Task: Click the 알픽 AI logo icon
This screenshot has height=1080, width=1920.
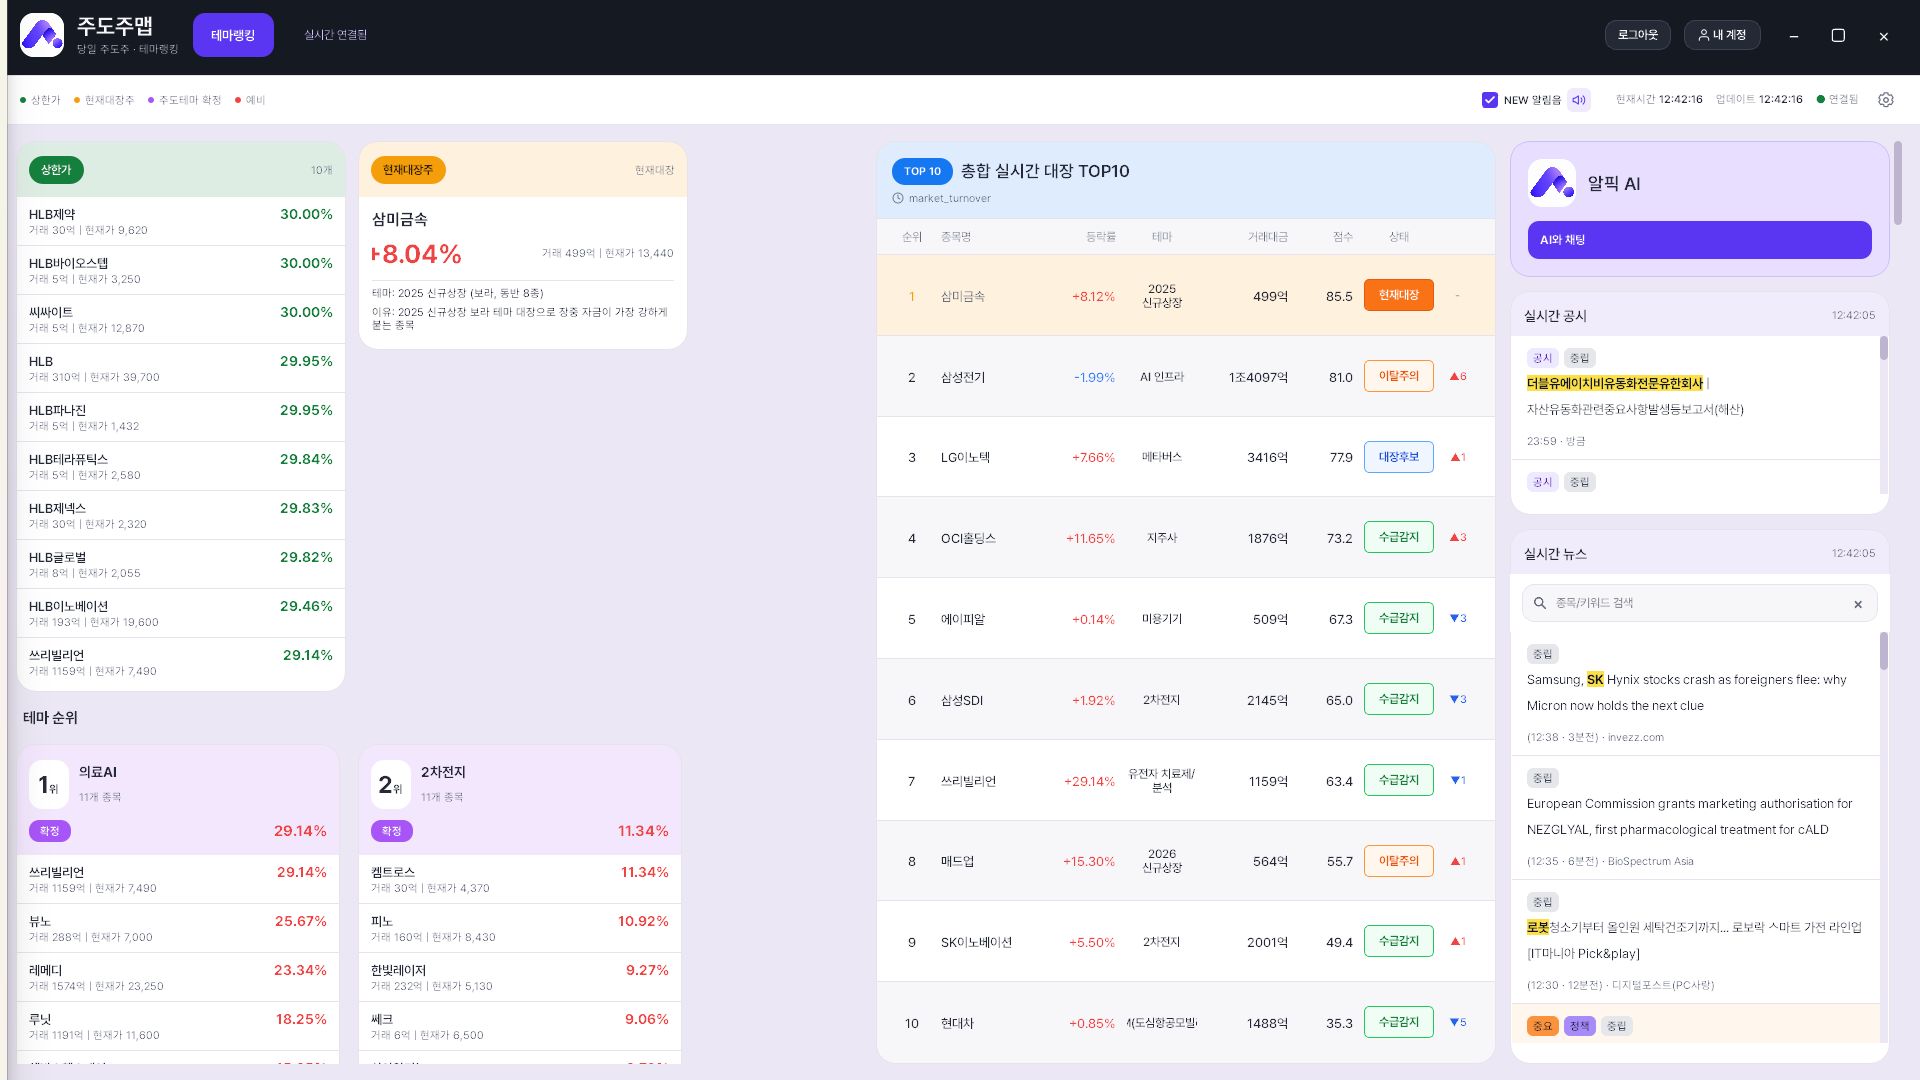Action: click(x=1551, y=183)
